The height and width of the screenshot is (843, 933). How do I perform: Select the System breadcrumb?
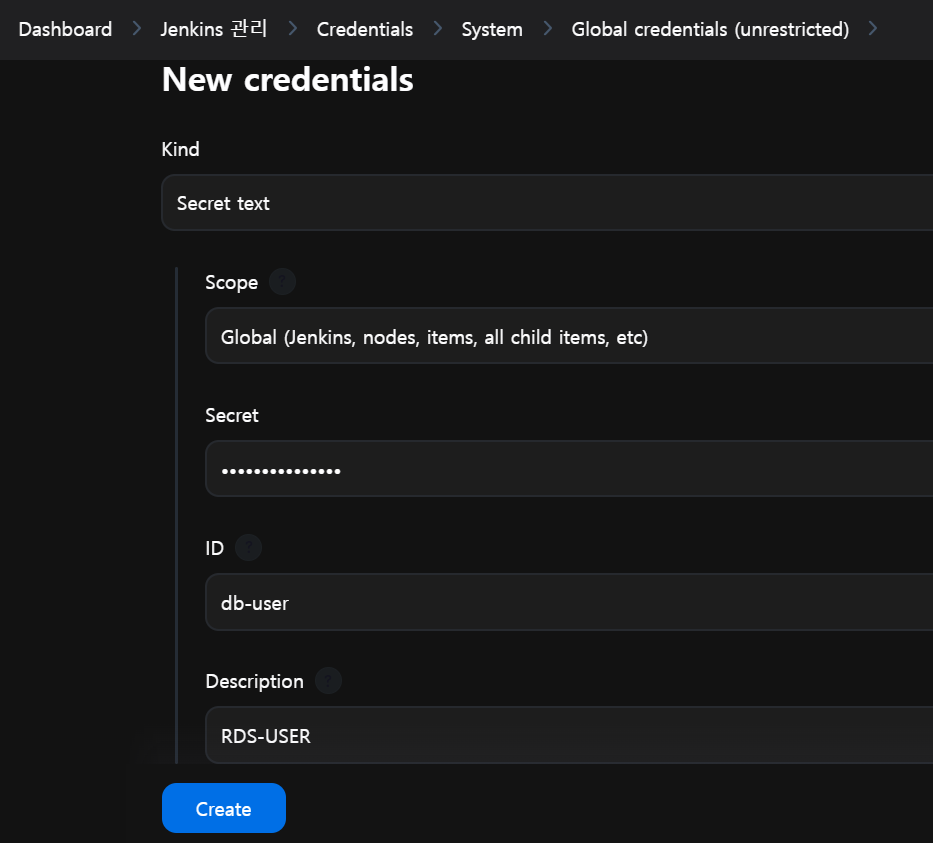click(492, 29)
